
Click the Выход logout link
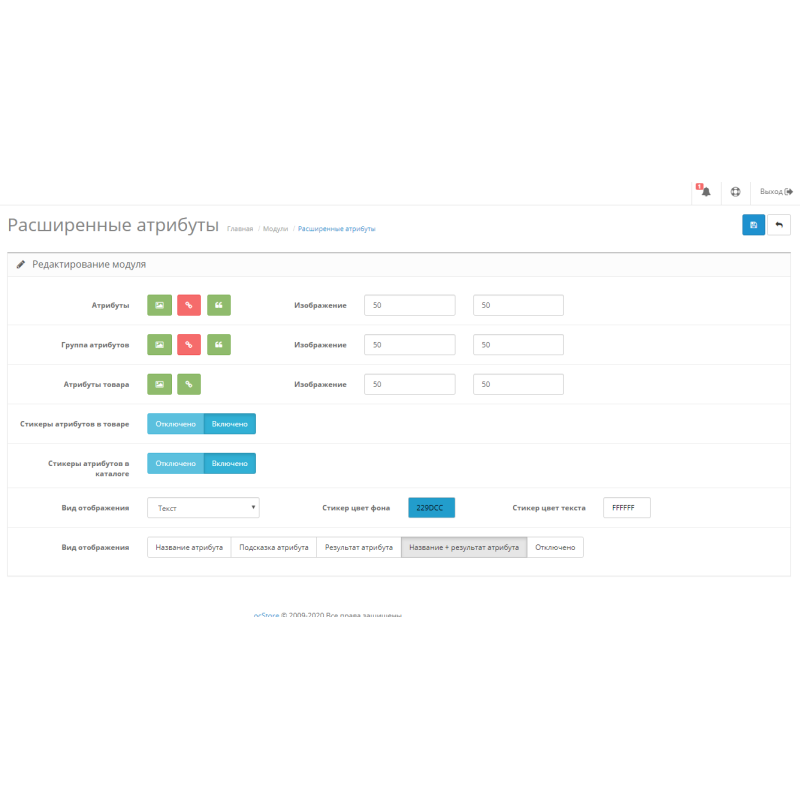(x=775, y=191)
